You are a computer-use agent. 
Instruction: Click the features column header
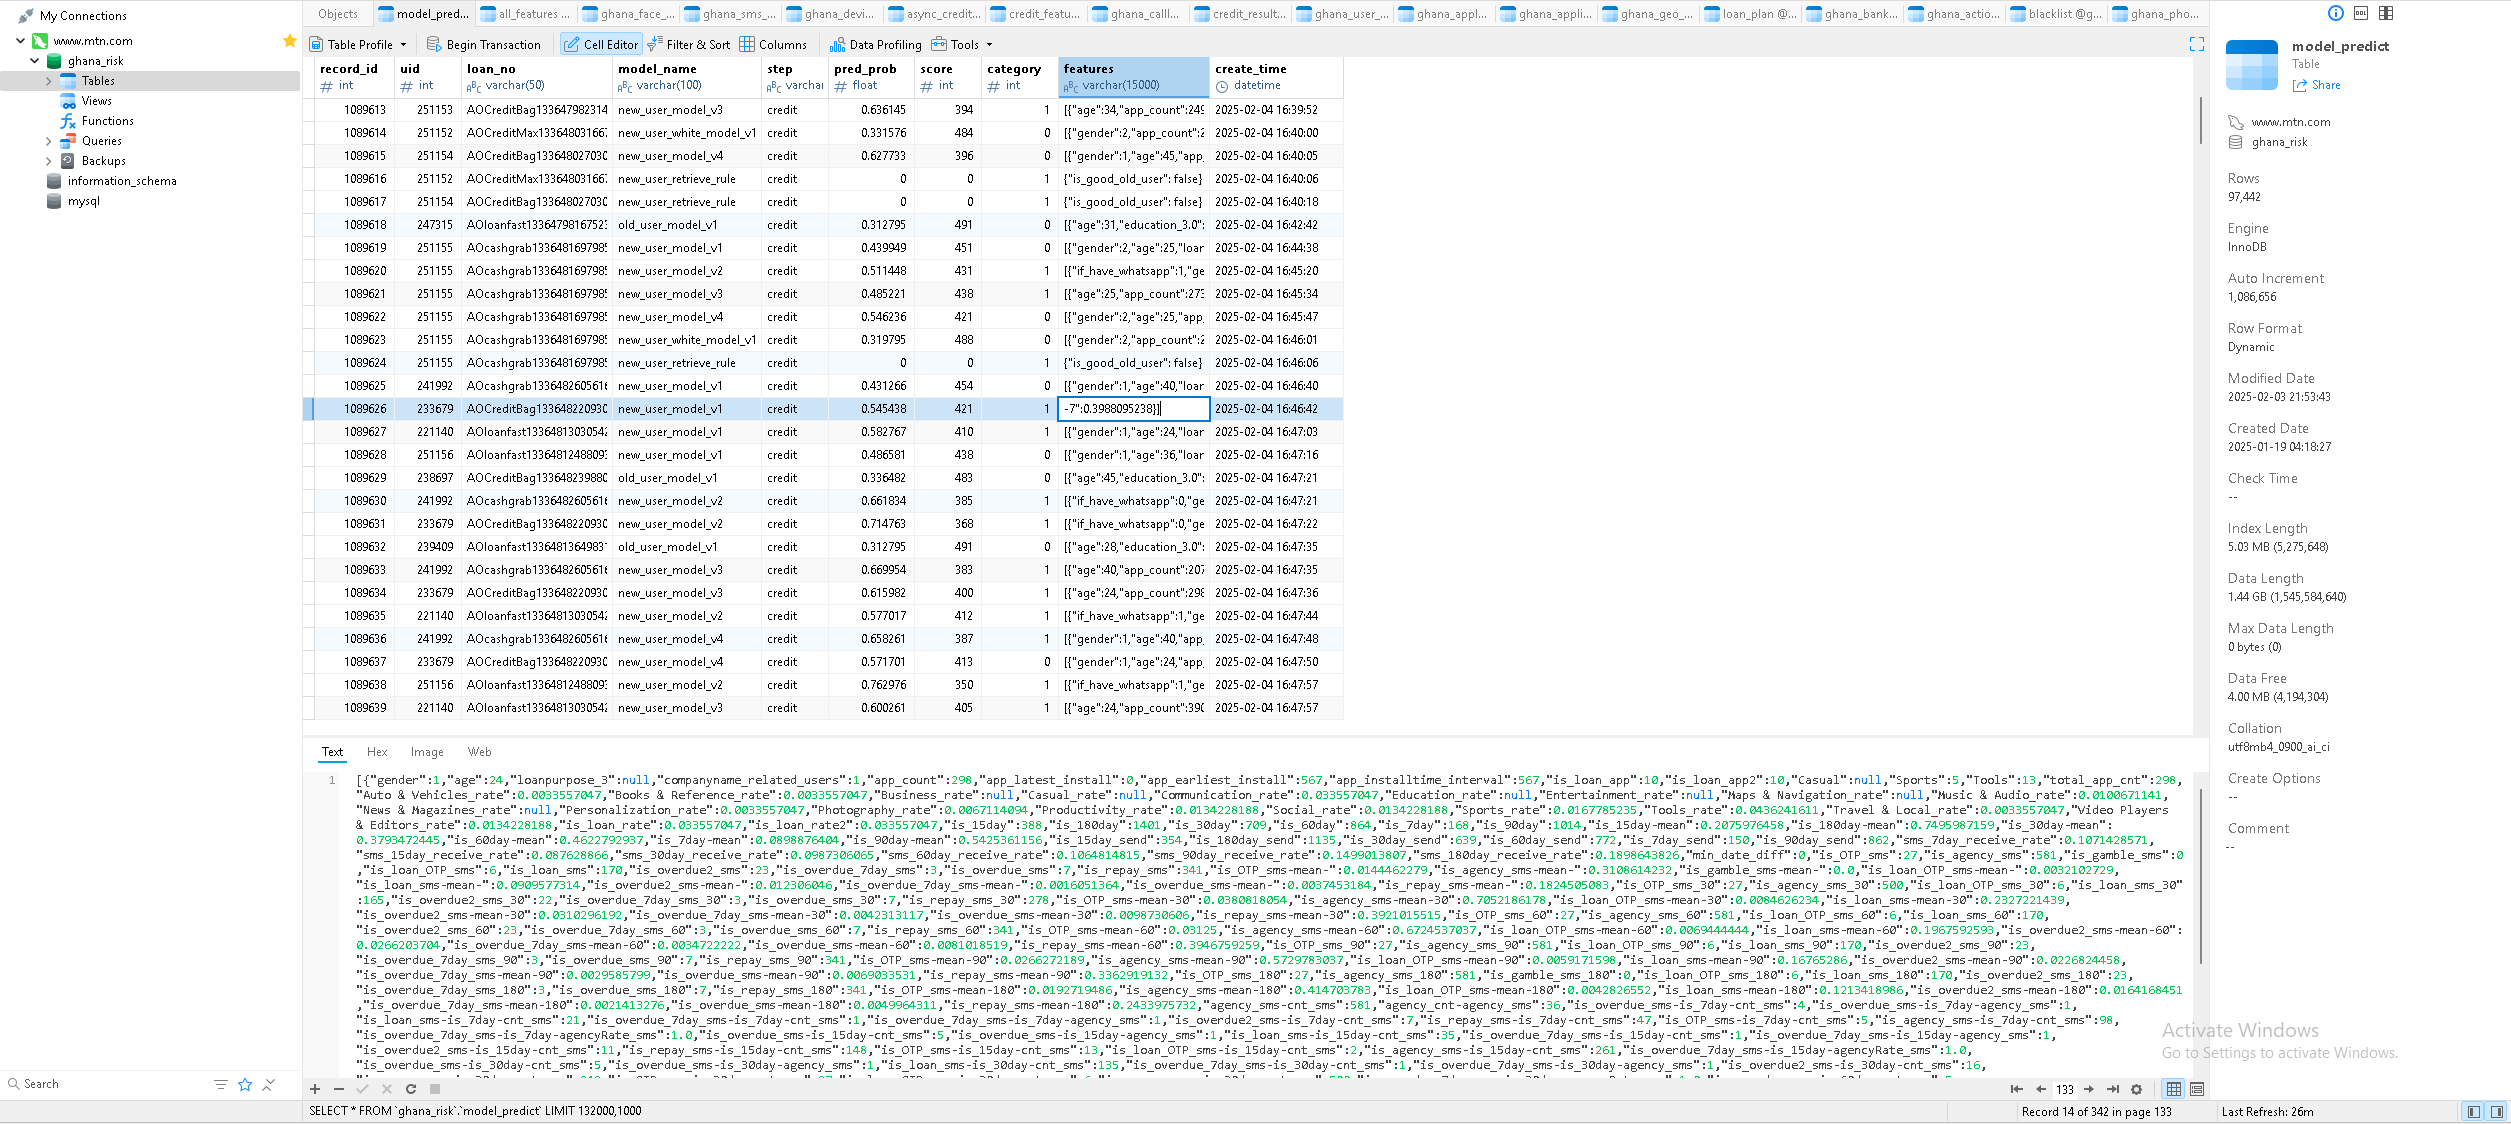(x=1133, y=77)
